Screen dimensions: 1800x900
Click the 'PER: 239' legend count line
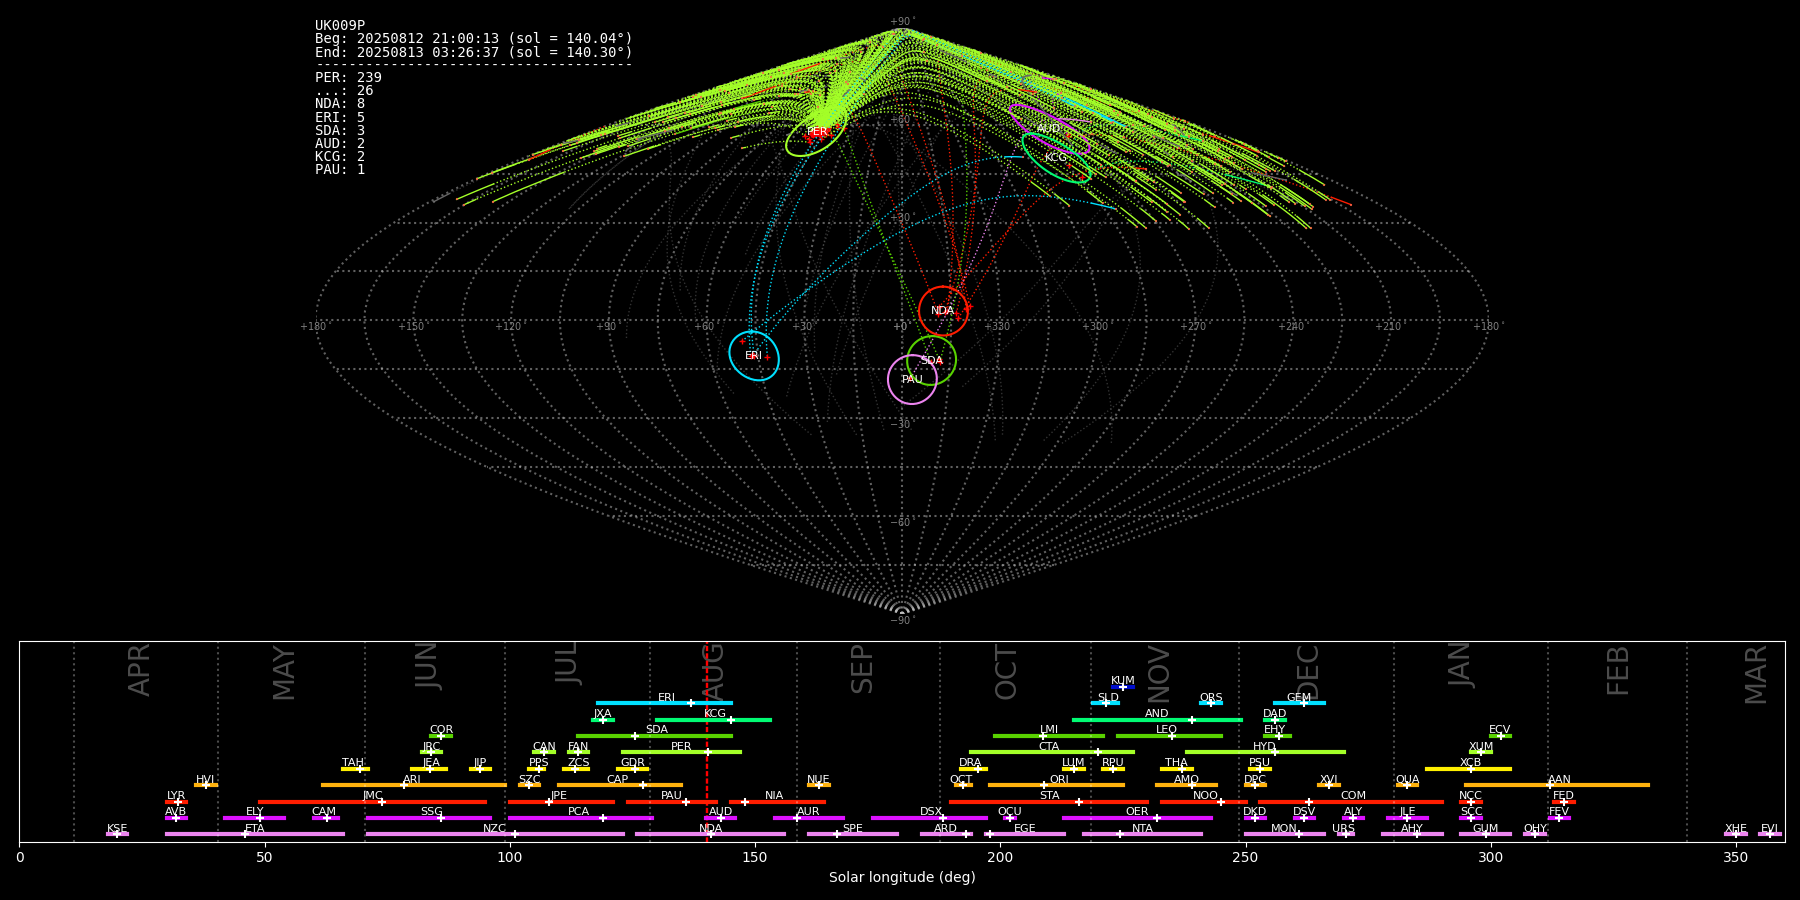(x=348, y=78)
